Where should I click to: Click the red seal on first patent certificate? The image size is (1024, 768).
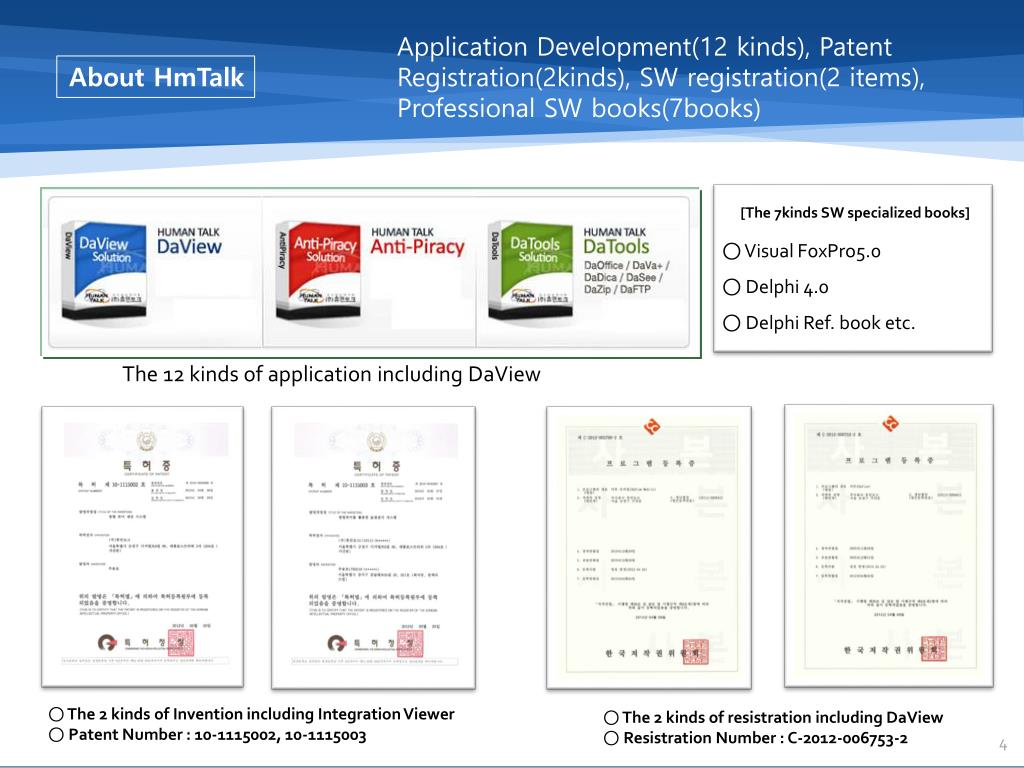coord(181,643)
